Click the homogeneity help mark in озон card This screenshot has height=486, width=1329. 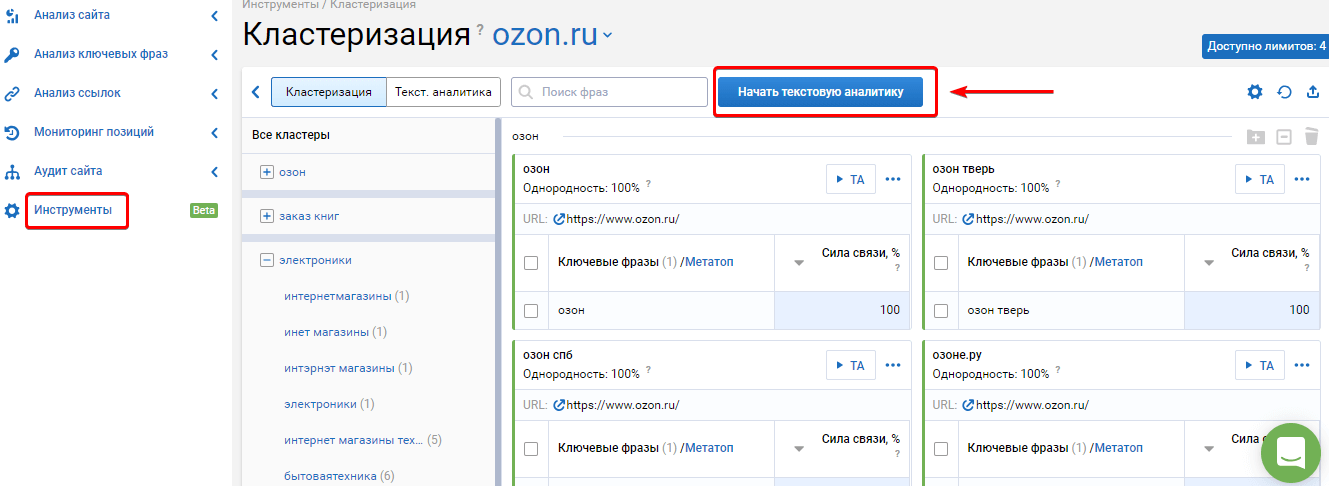[648, 184]
